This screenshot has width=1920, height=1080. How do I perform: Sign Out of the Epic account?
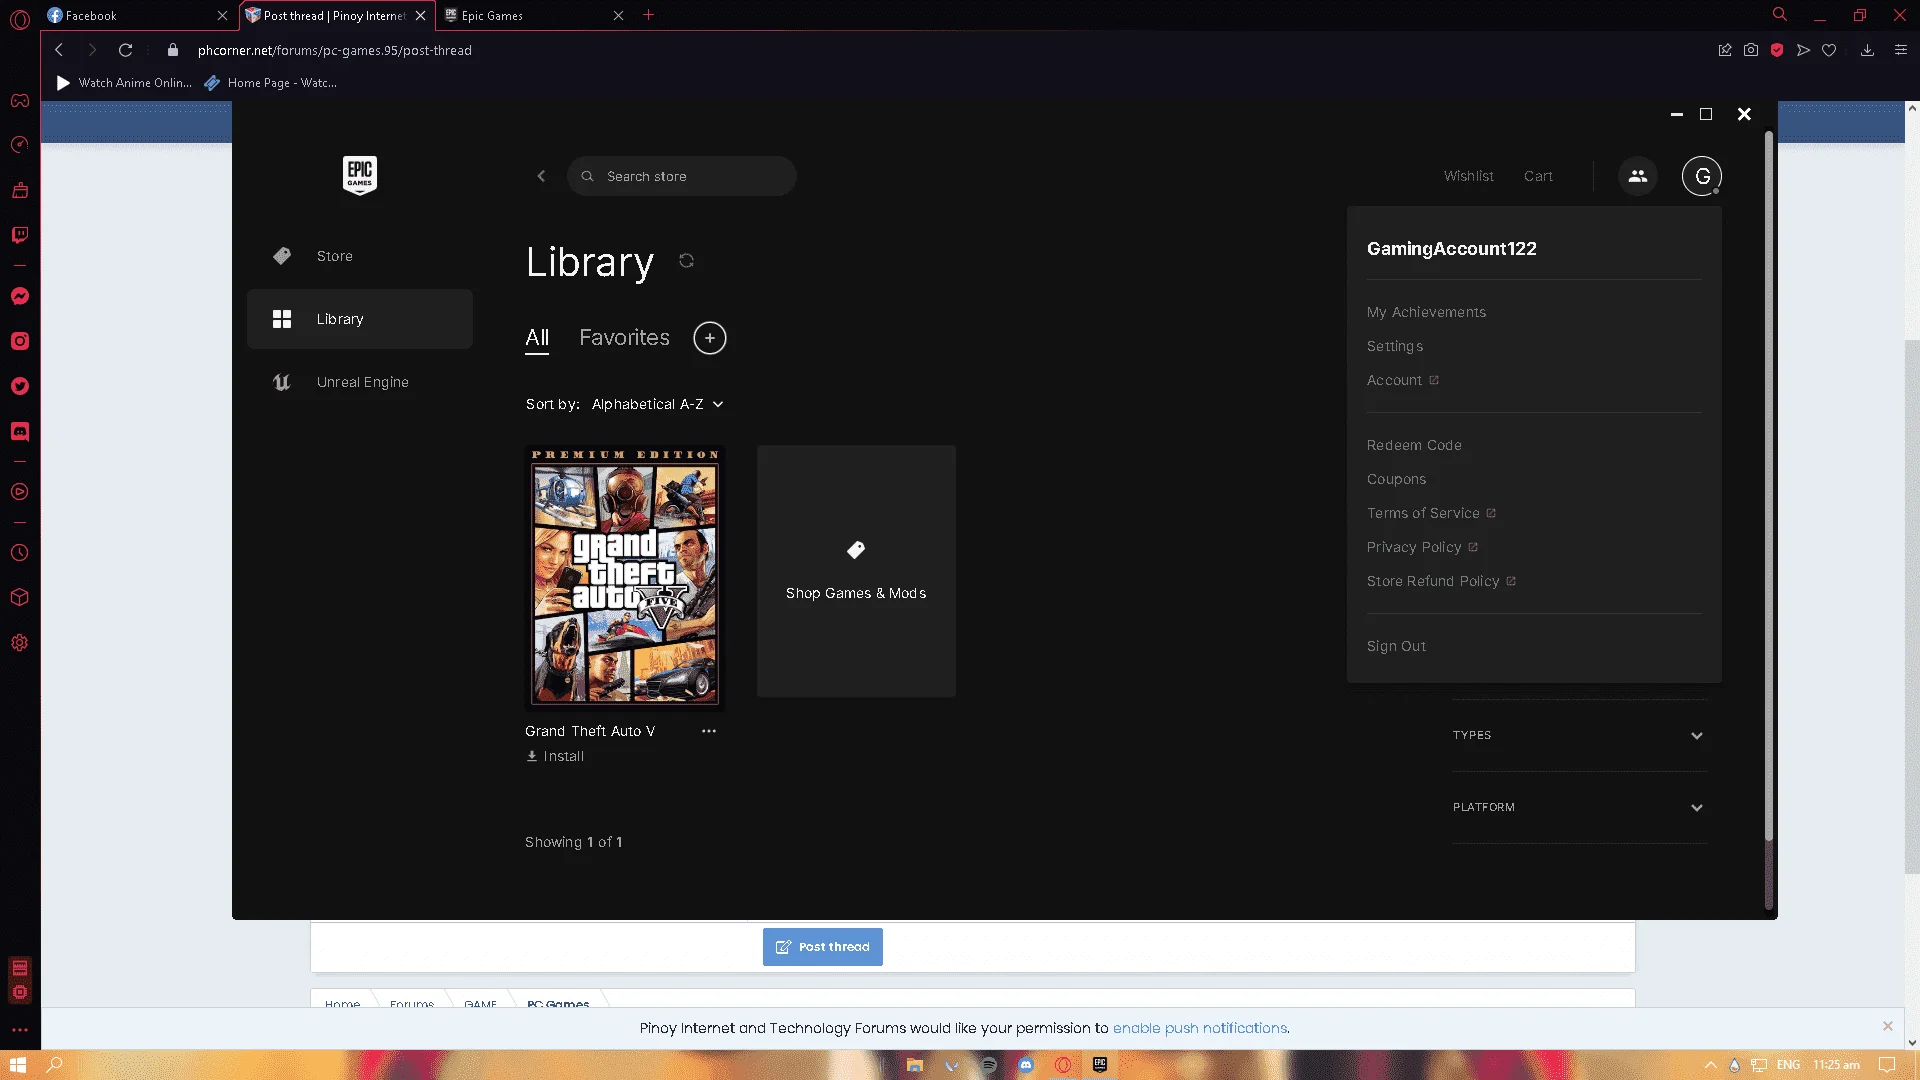1396,646
